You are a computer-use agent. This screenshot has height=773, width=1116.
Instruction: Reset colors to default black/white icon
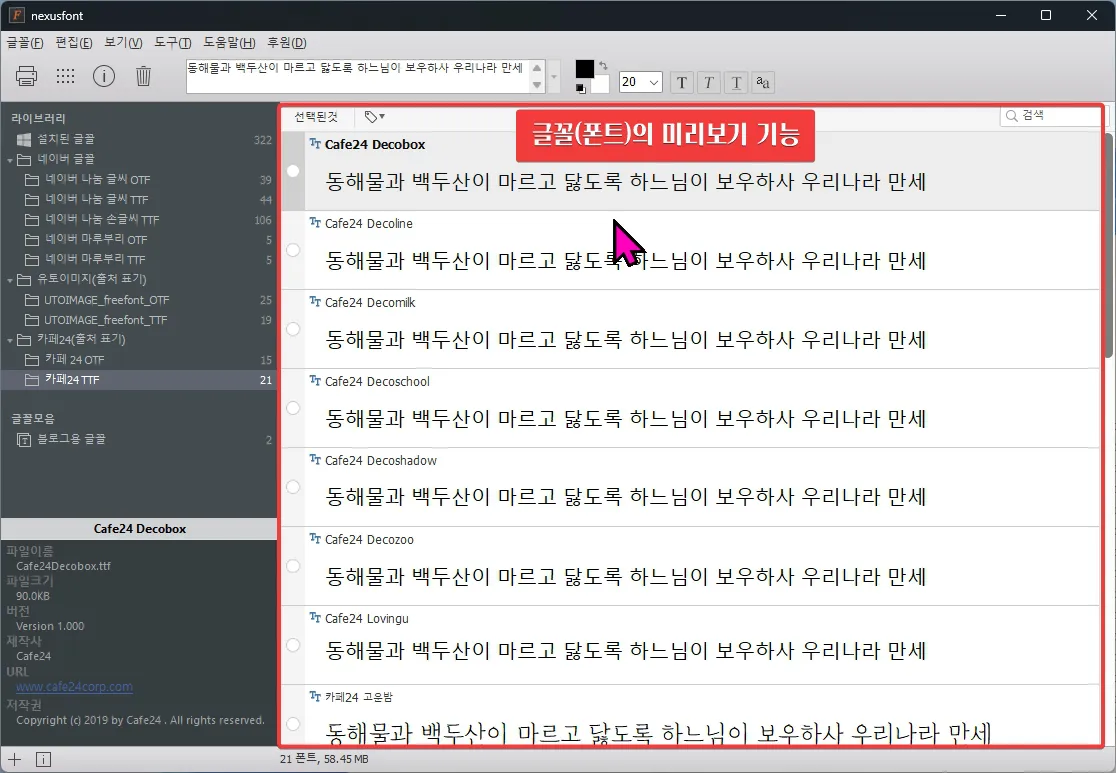coord(581,88)
